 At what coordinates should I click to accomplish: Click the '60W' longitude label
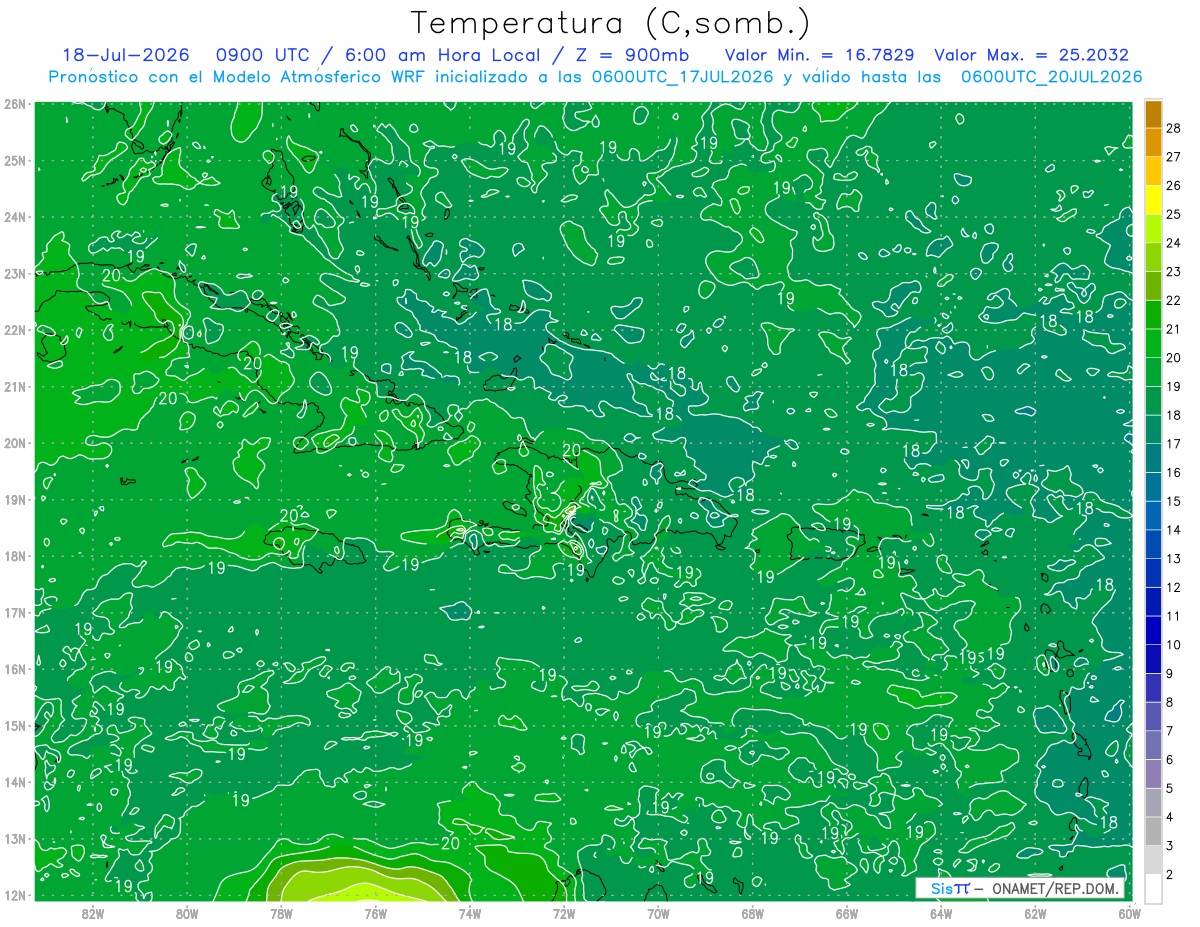1130,914
